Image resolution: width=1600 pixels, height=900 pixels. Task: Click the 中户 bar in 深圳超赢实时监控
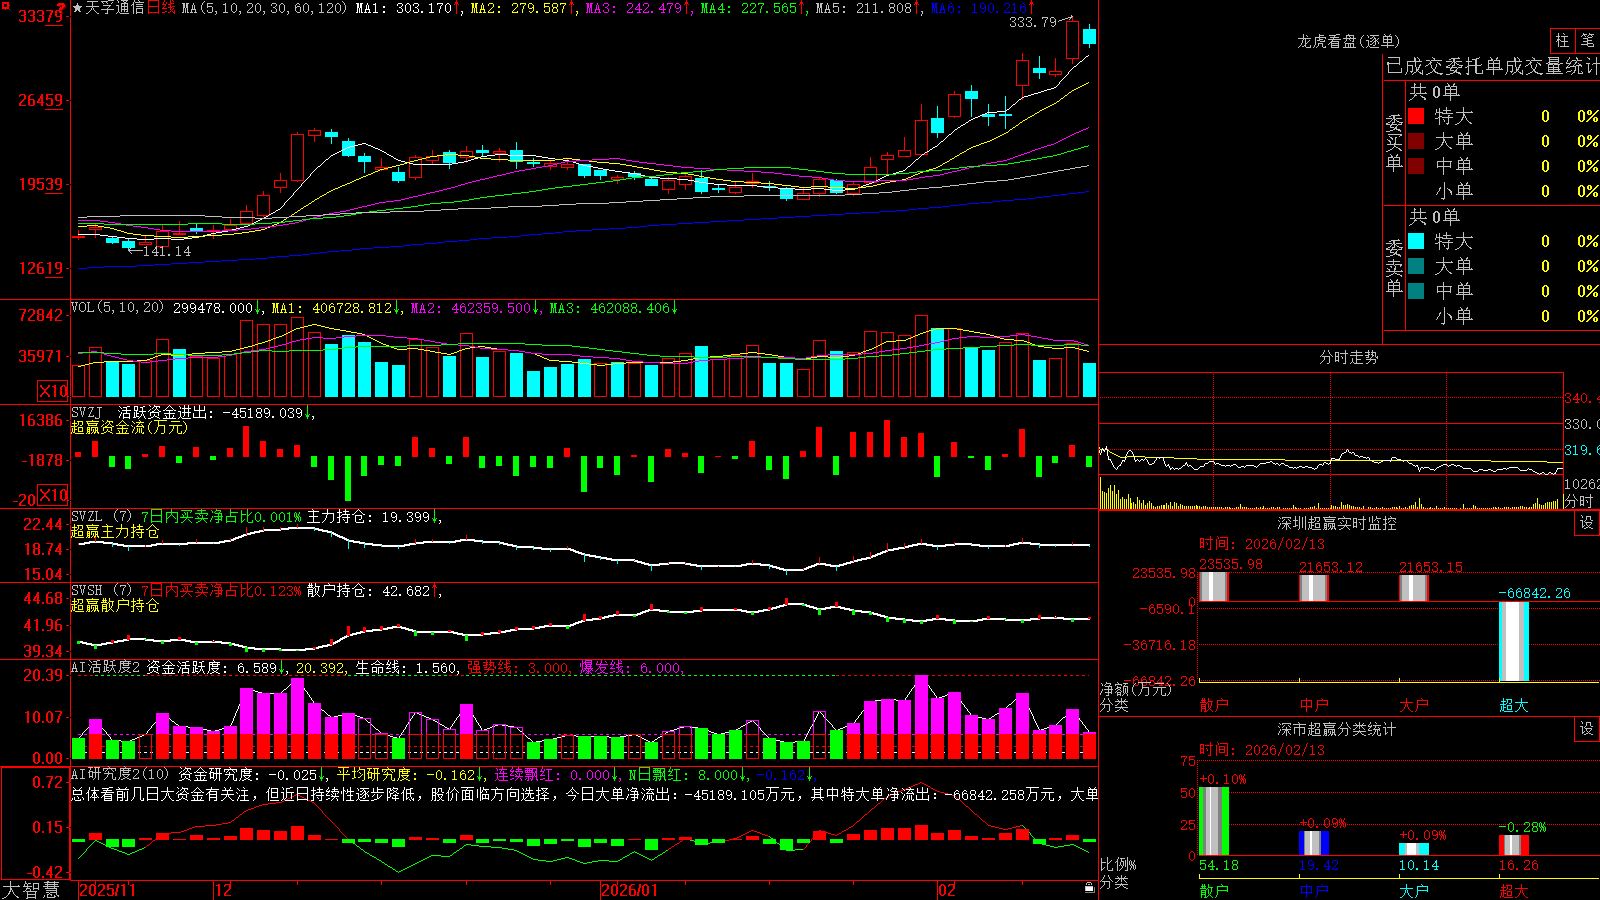click(x=1314, y=588)
